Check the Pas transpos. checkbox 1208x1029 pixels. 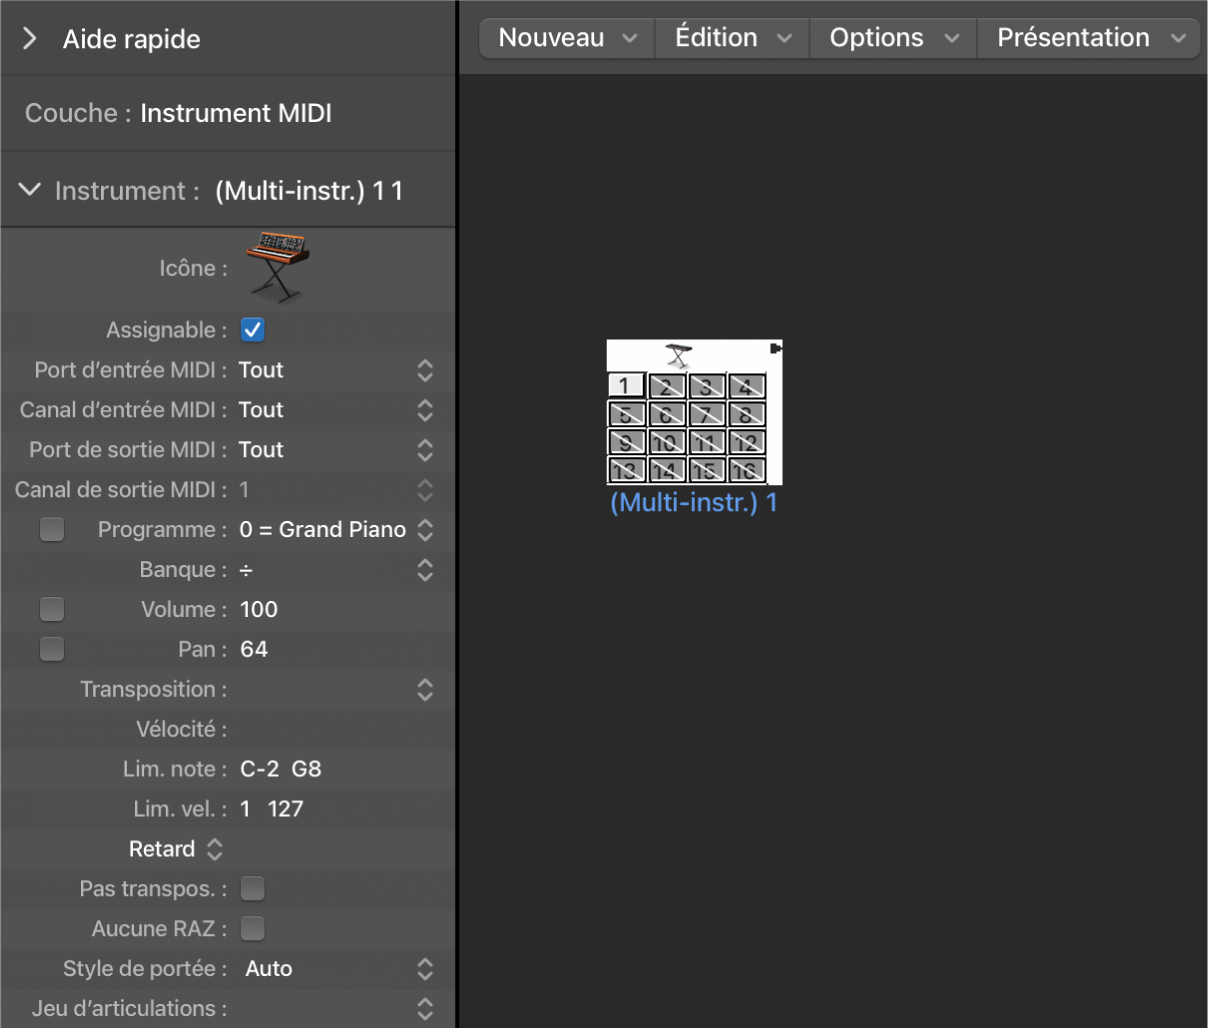(x=253, y=888)
